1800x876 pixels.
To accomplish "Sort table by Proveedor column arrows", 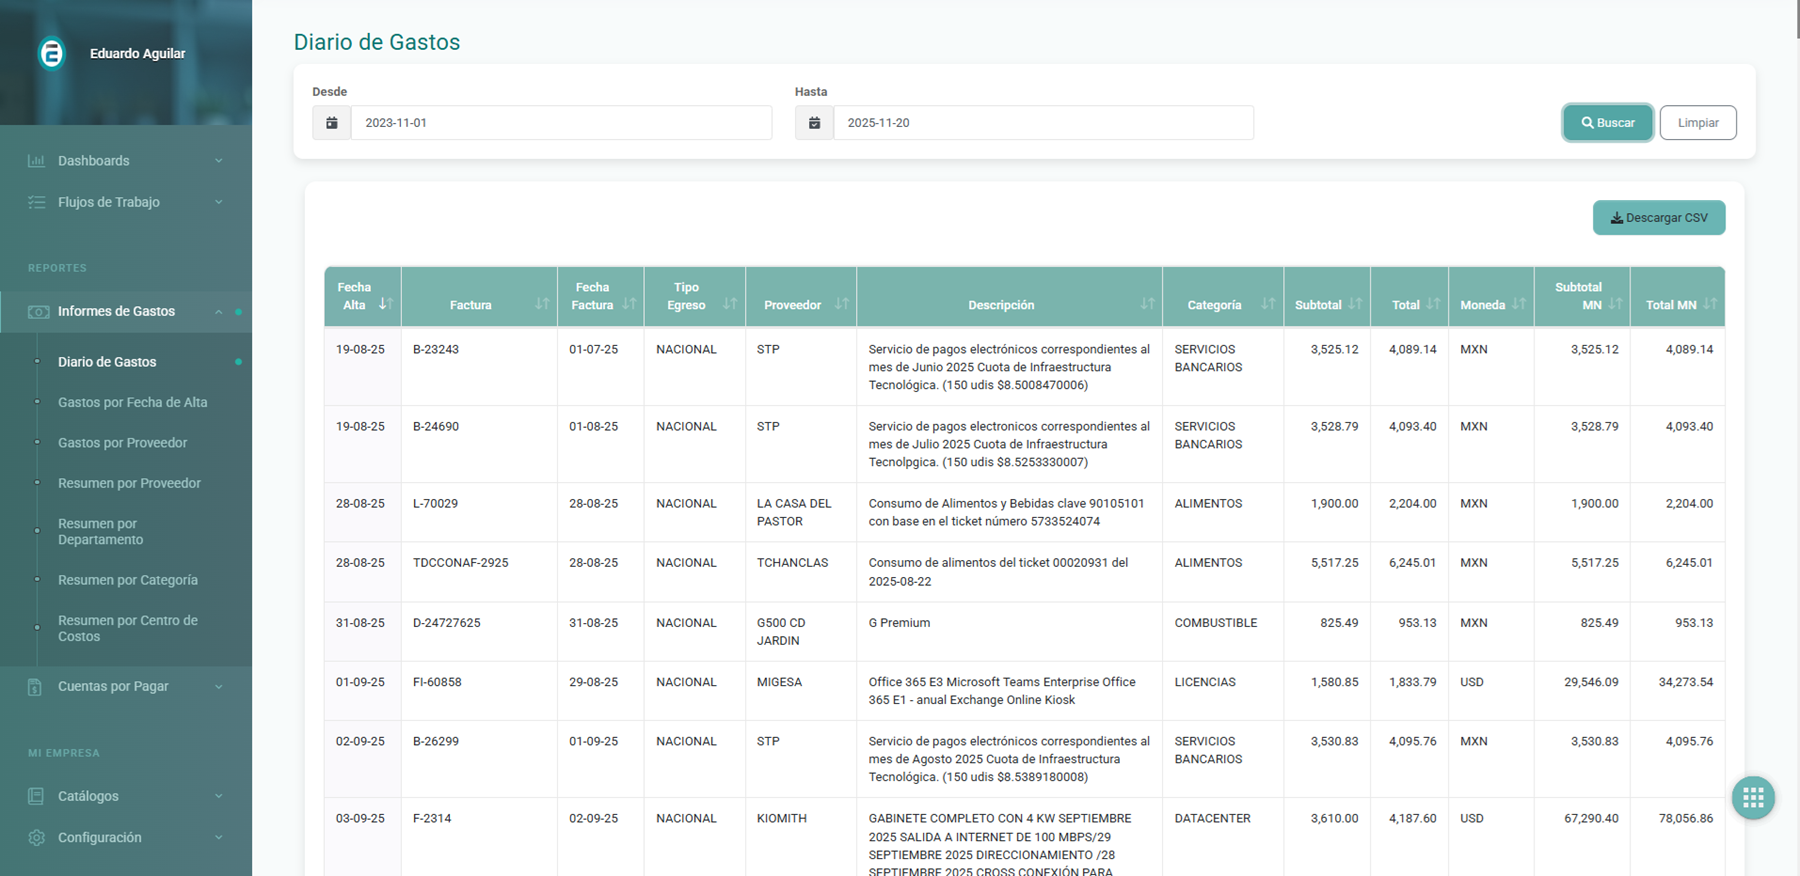I will coord(841,304).
